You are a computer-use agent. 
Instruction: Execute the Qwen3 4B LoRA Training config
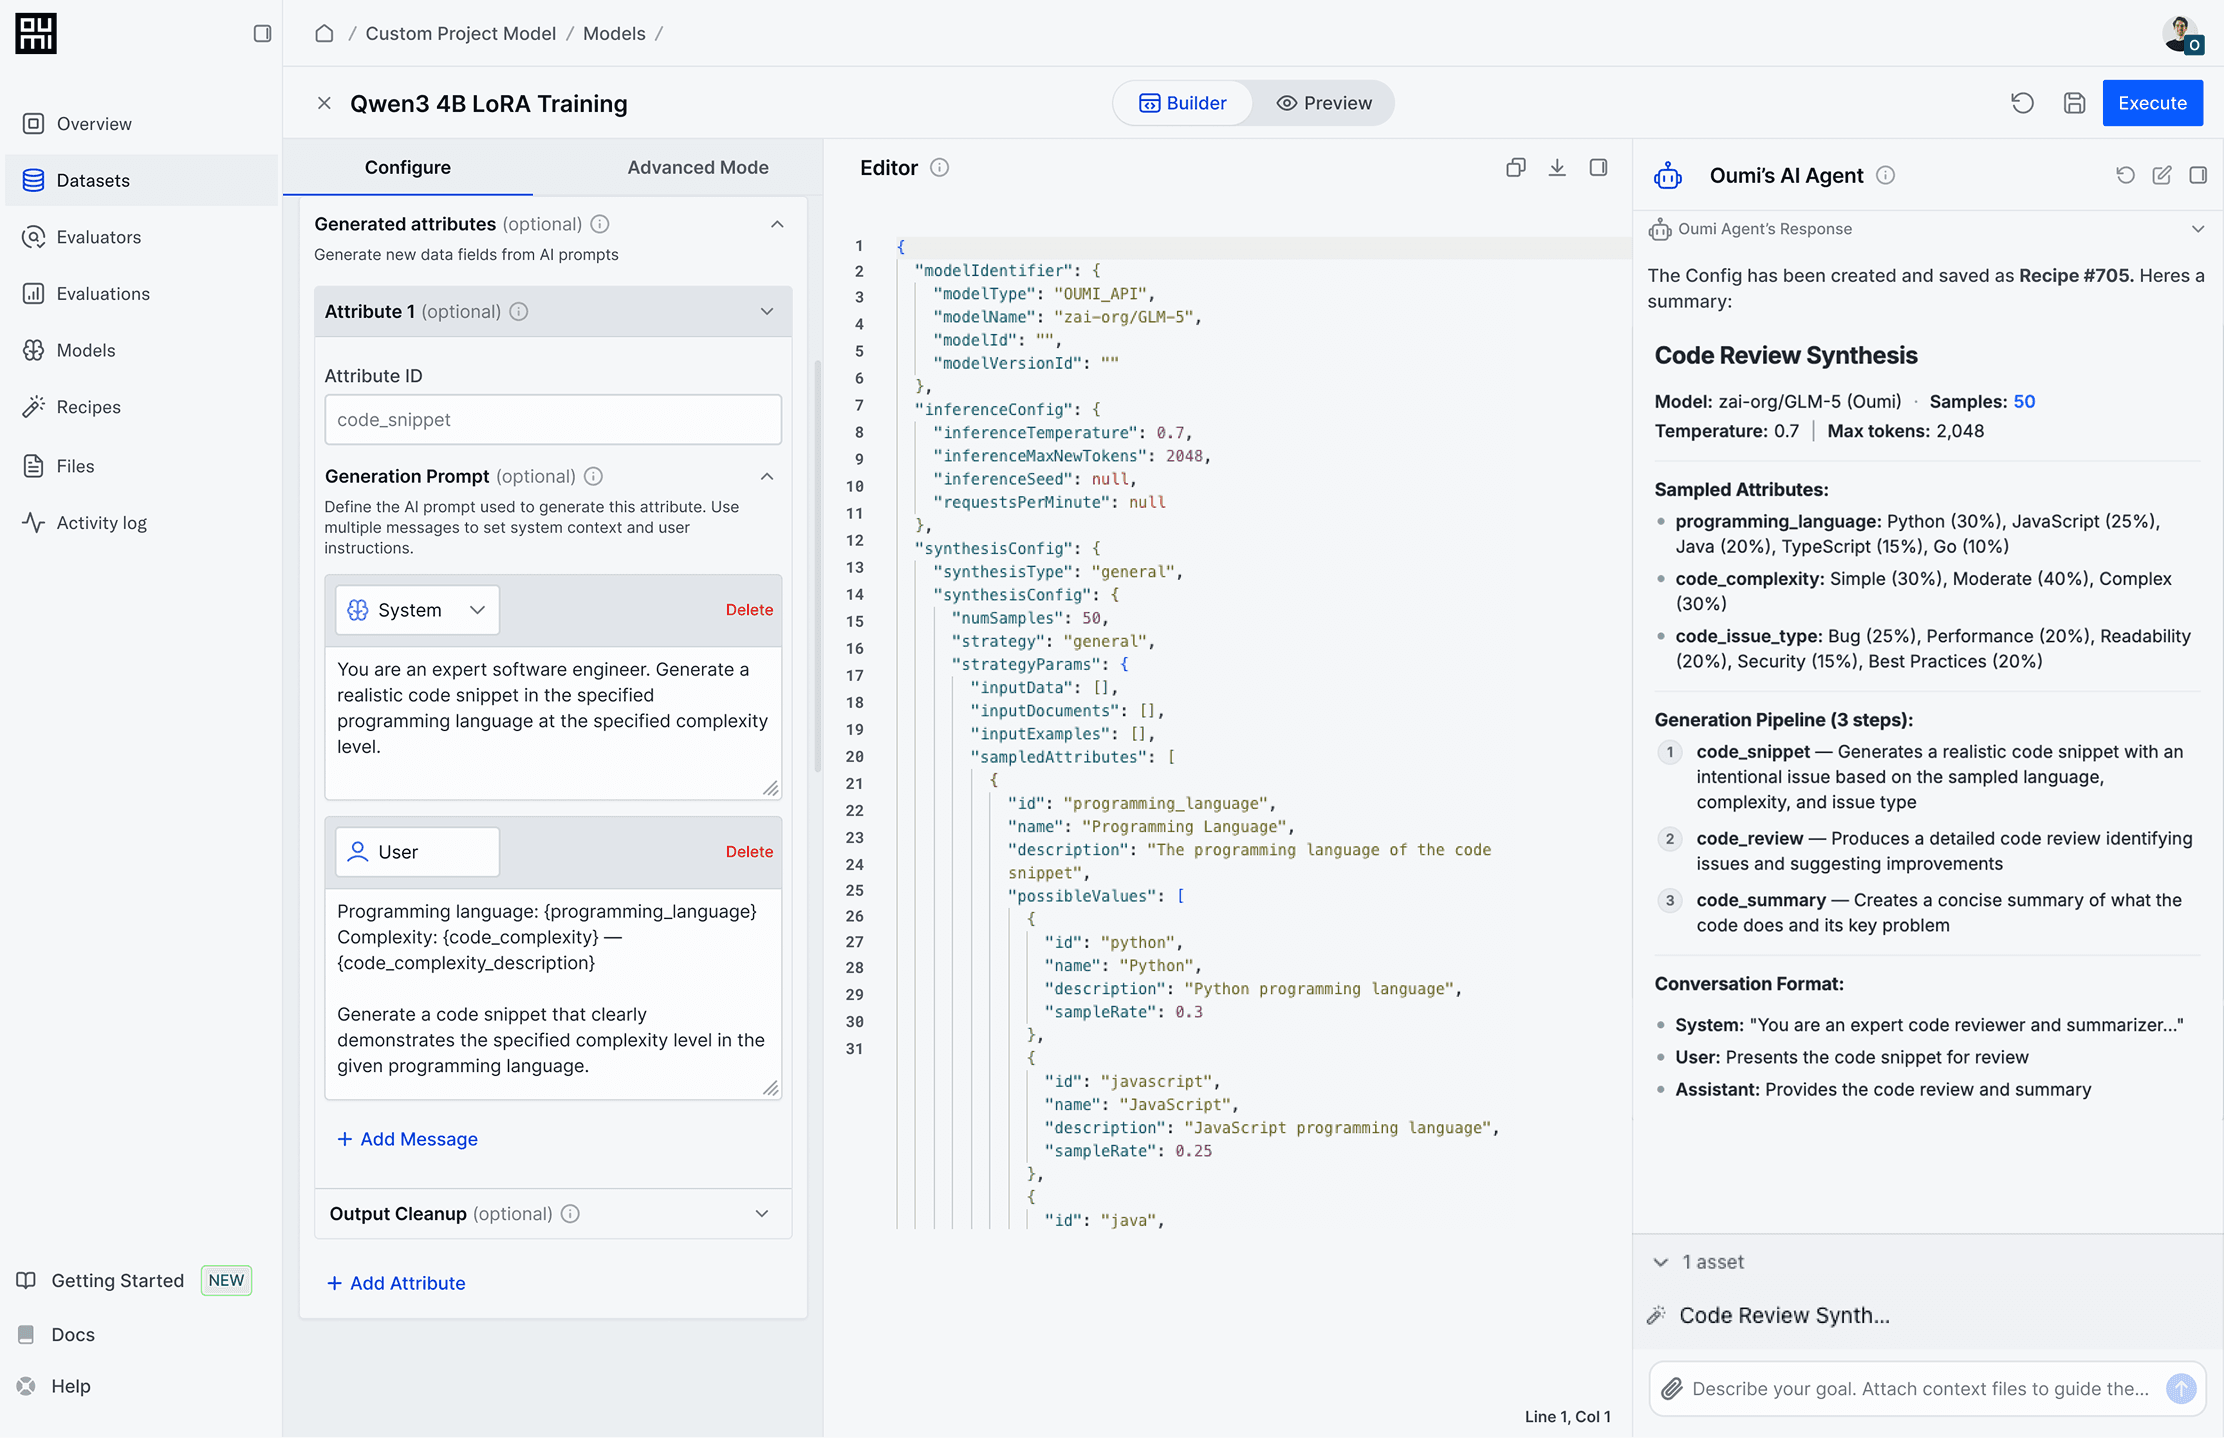coord(2152,103)
